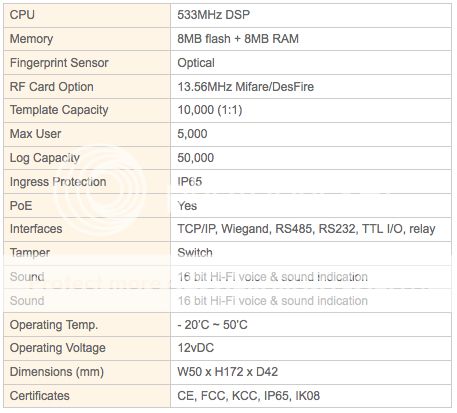457x413 pixels.
Task: Select the 12vDC Operating Voltage value
Action: click(x=196, y=348)
